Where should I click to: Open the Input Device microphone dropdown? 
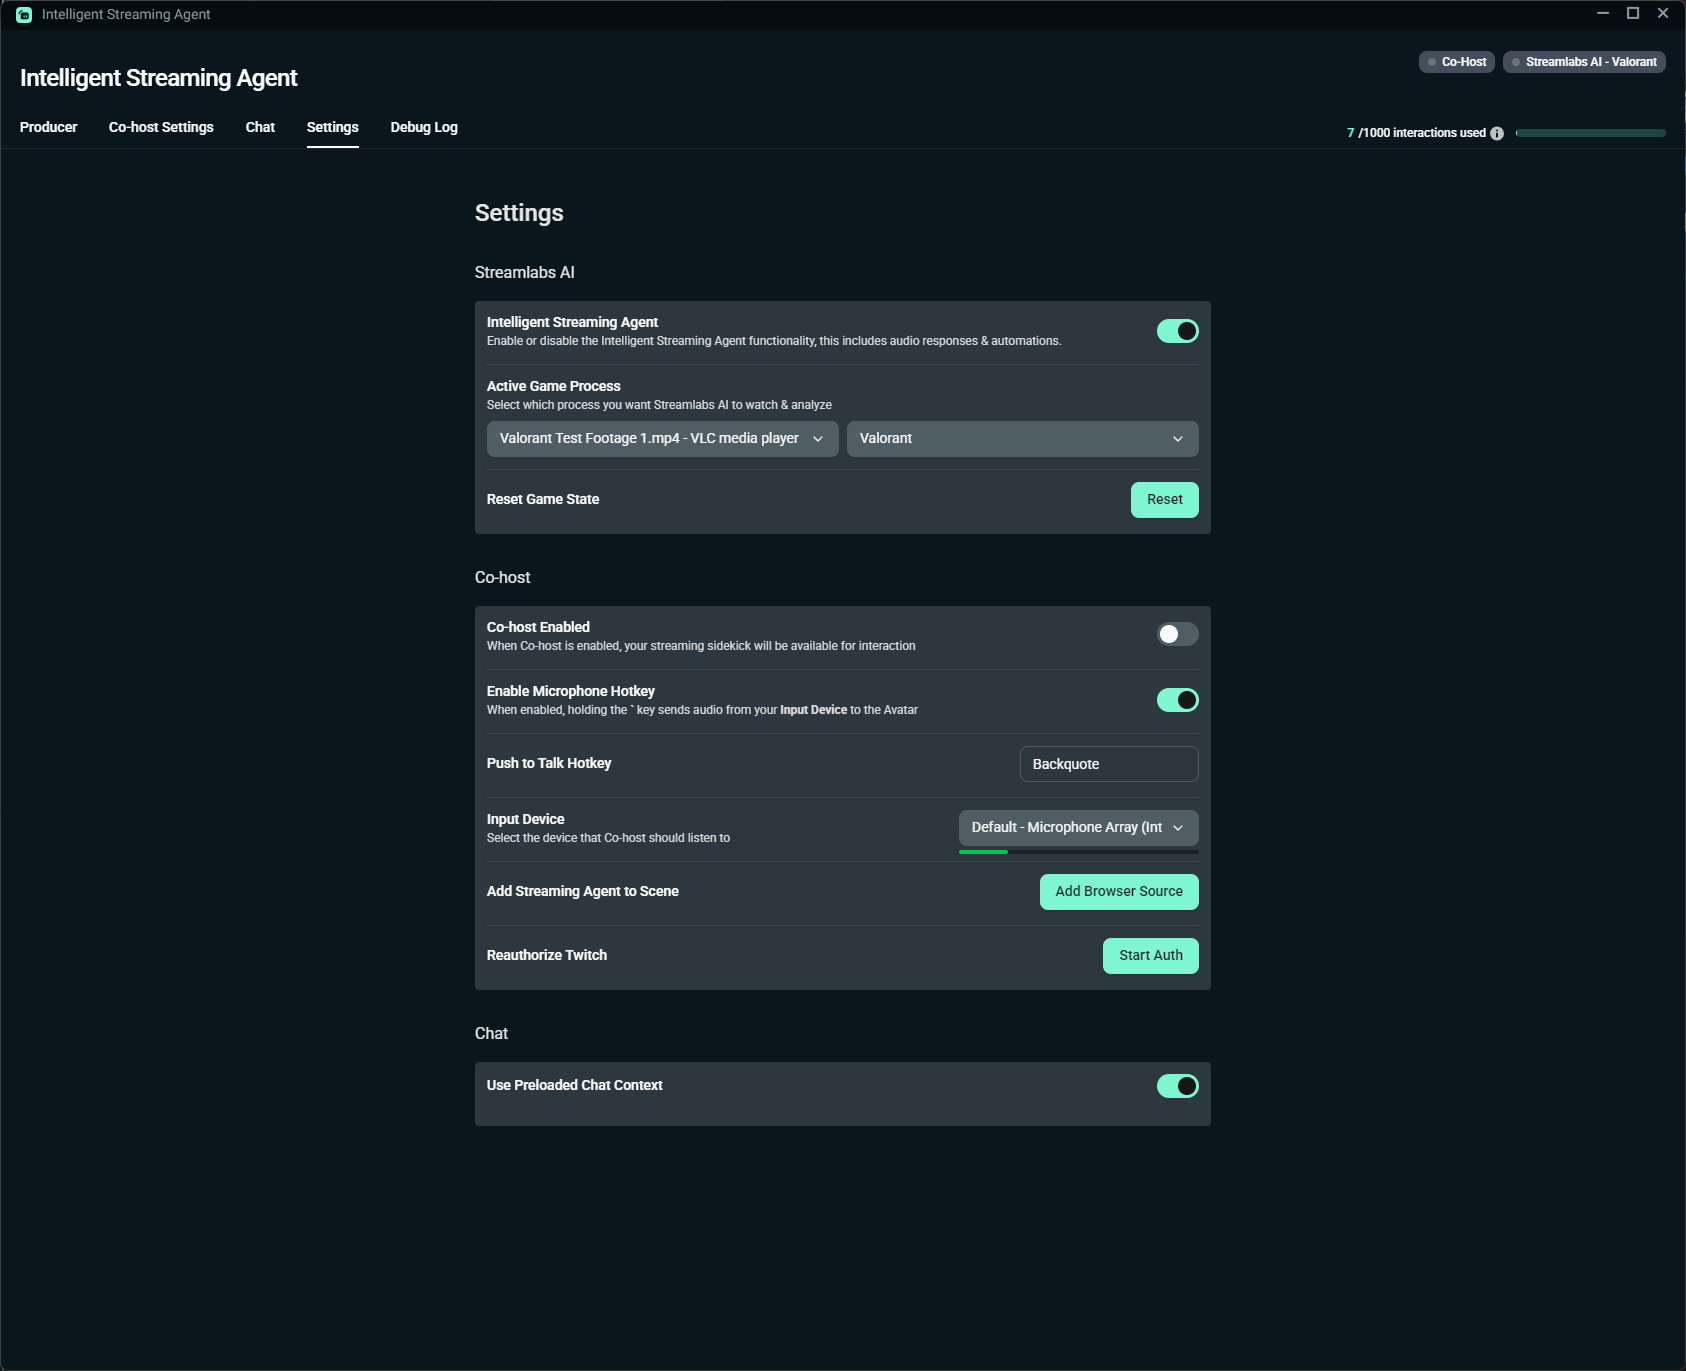click(1078, 828)
